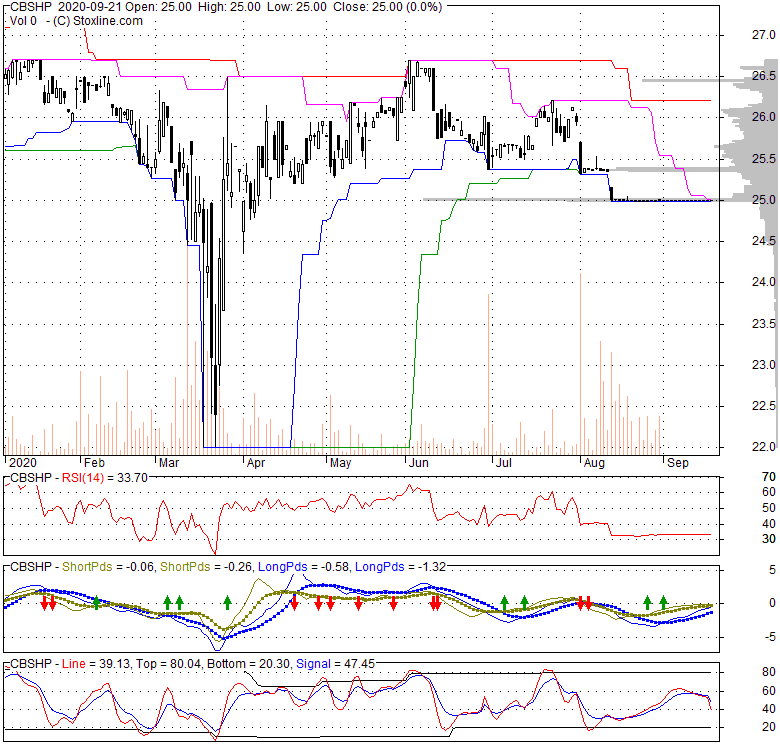The width and height of the screenshot is (780, 745).
Task: Click the 30 level on RSI axis
Action: [769, 539]
